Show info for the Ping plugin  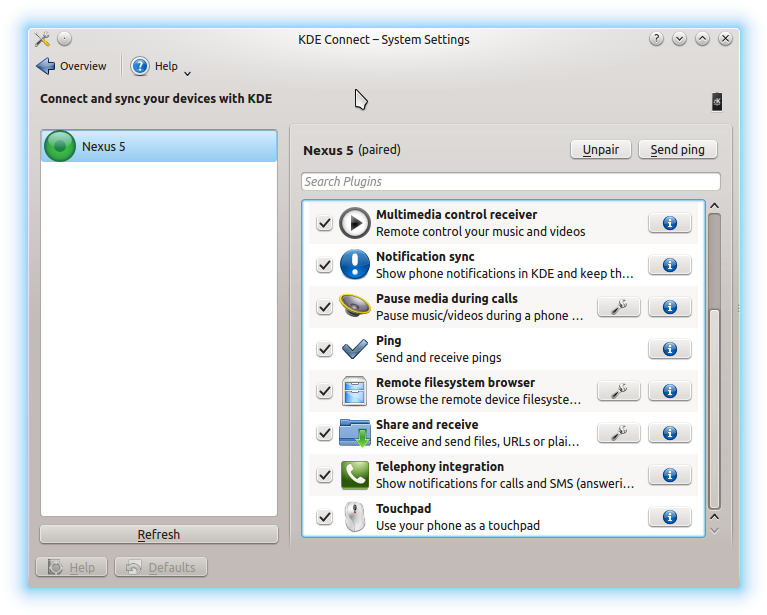[x=670, y=349]
